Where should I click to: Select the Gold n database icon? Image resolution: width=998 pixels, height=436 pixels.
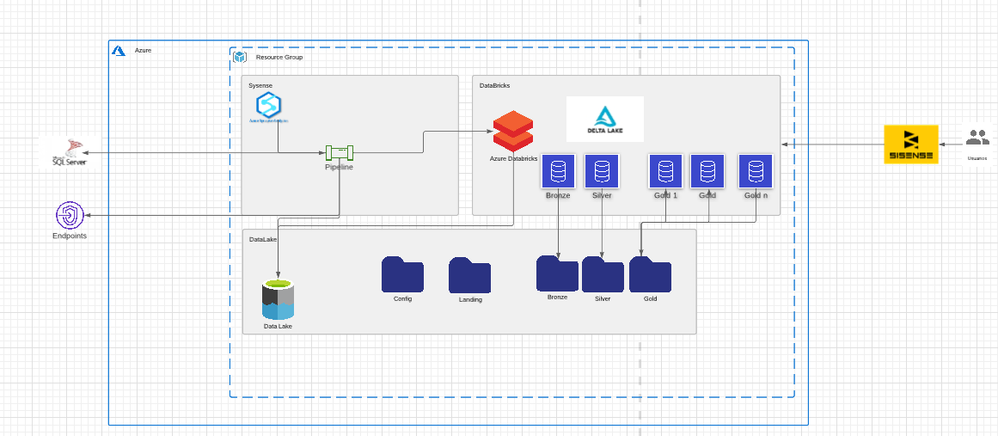[755, 171]
